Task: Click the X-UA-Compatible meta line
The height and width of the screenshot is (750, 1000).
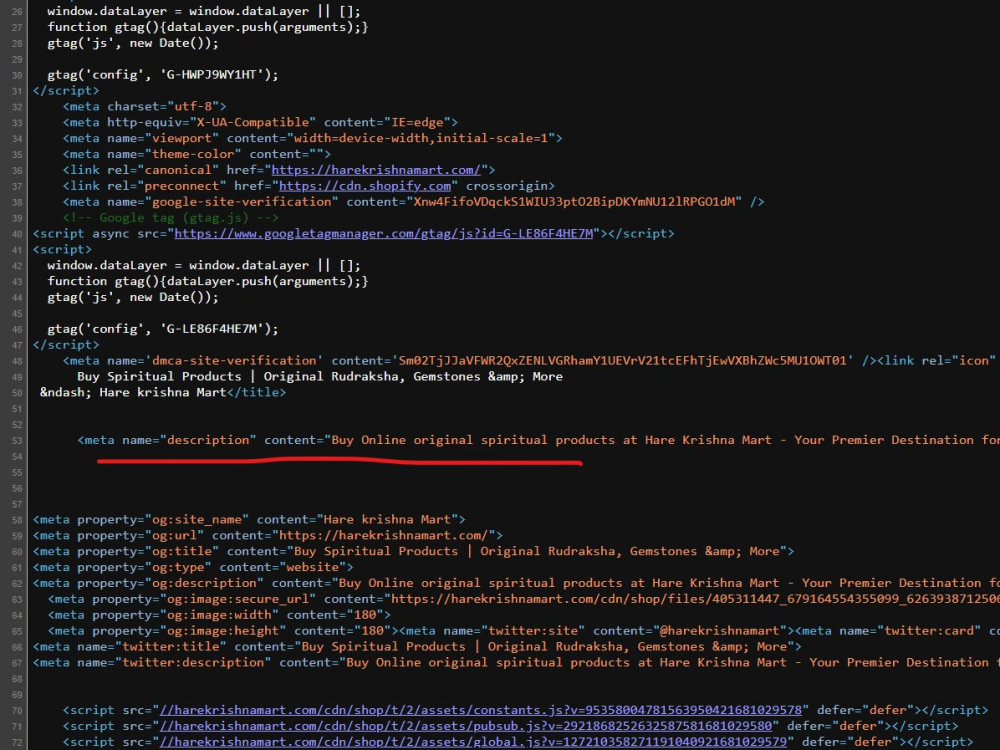Action: tap(260, 122)
